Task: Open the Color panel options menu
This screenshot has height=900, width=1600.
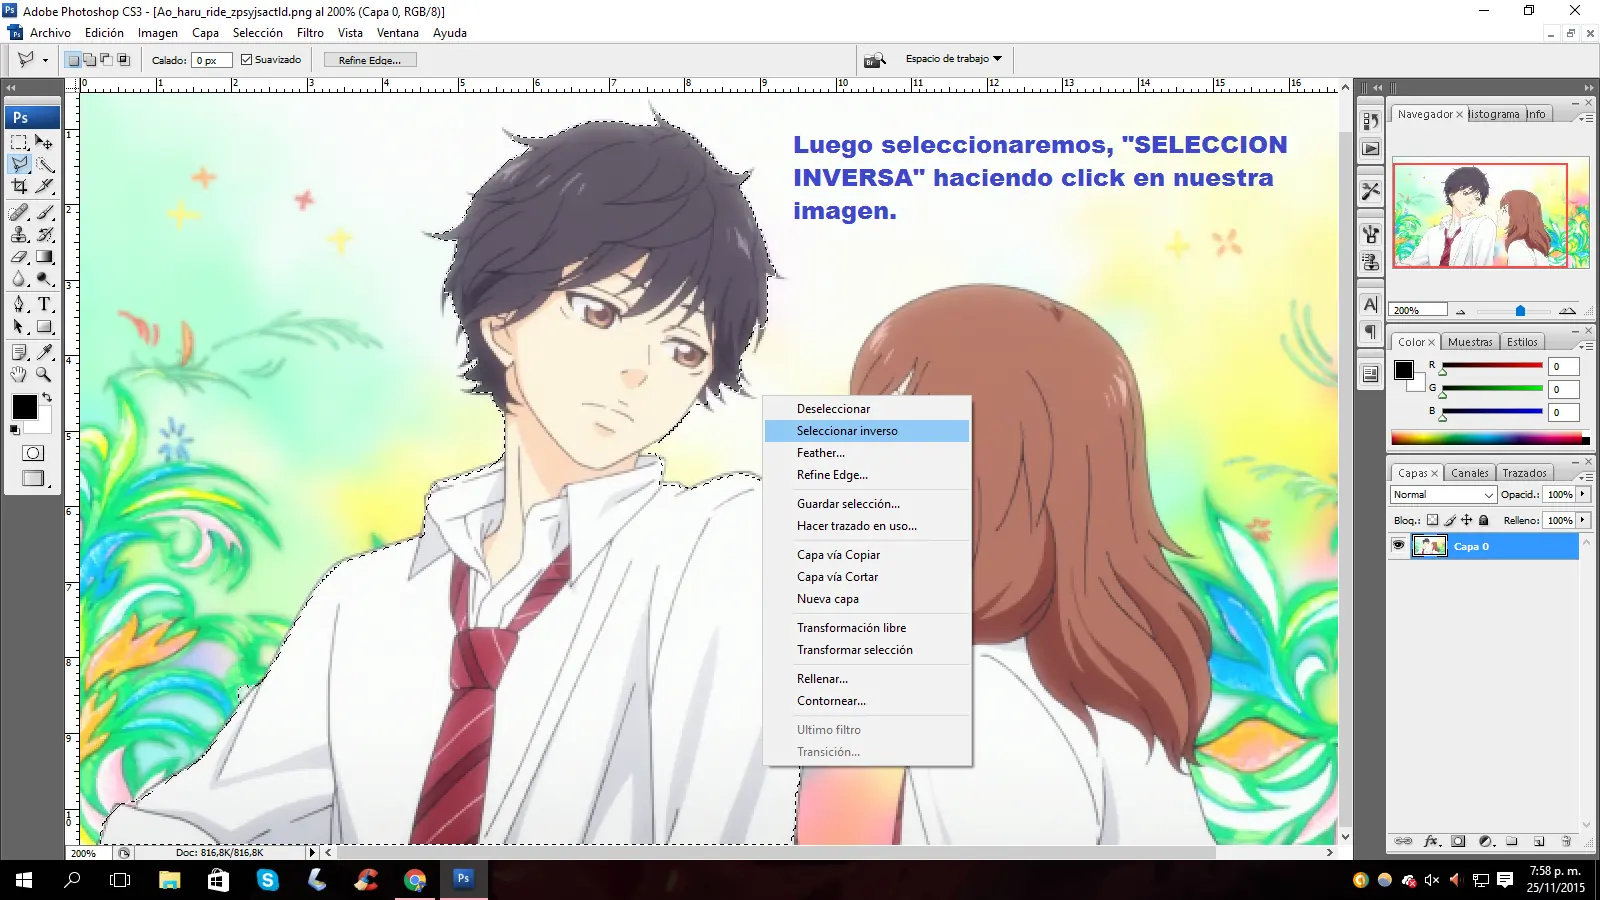Action: [1585, 345]
